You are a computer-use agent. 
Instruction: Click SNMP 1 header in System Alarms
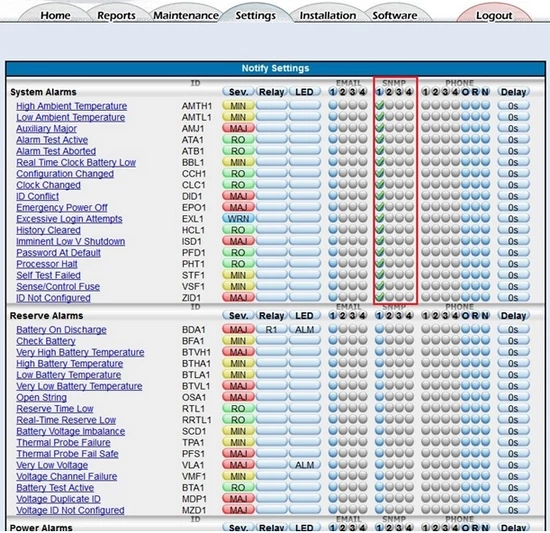click(379, 92)
